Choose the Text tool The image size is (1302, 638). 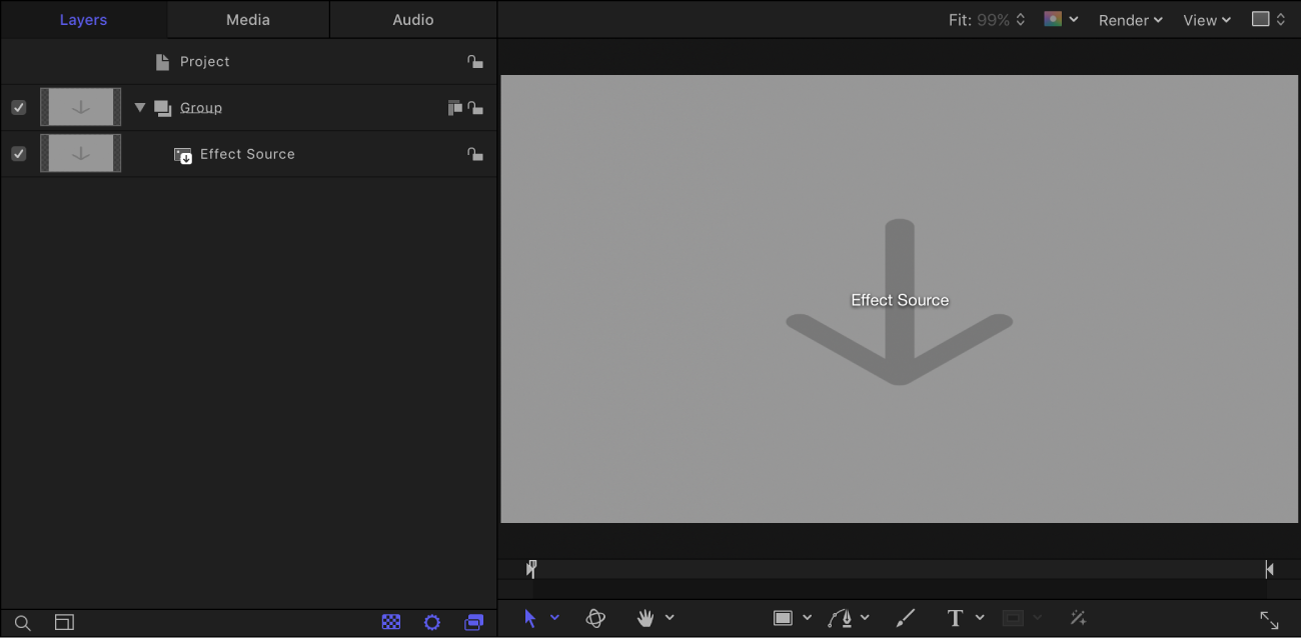[x=953, y=617]
